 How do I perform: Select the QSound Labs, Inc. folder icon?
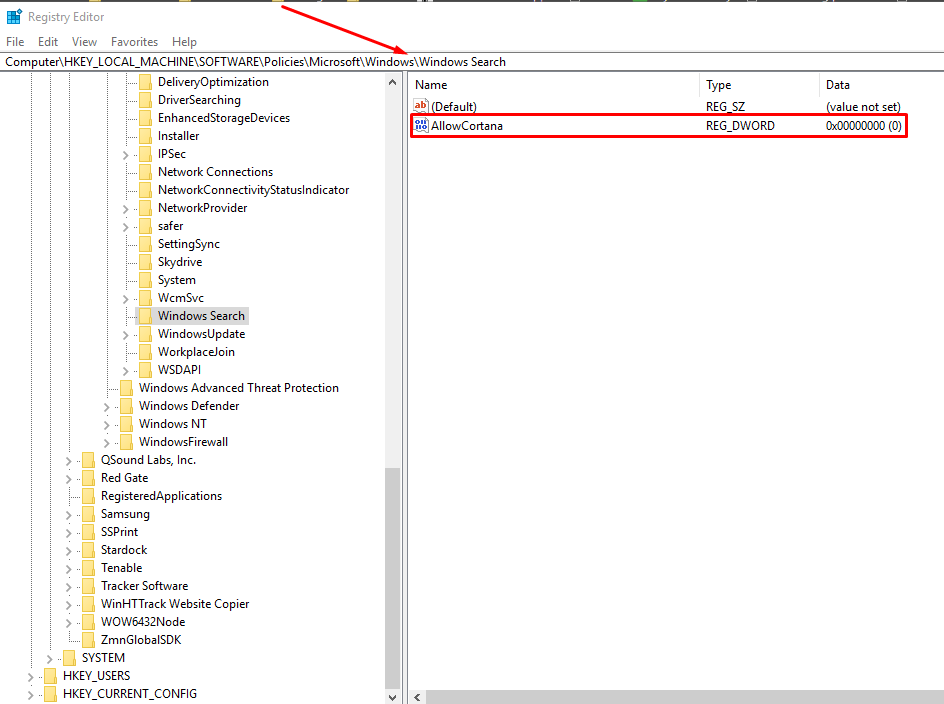88,460
